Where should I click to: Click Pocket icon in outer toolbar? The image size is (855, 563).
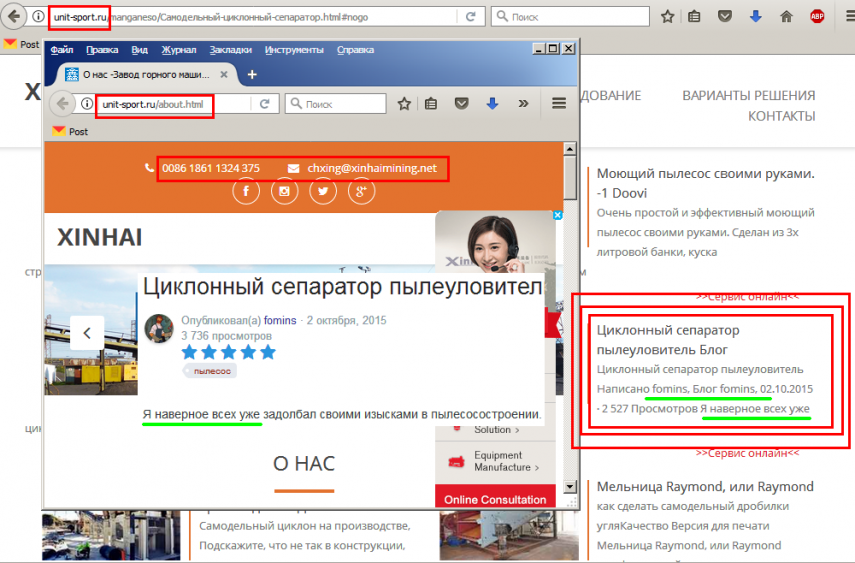click(725, 16)
